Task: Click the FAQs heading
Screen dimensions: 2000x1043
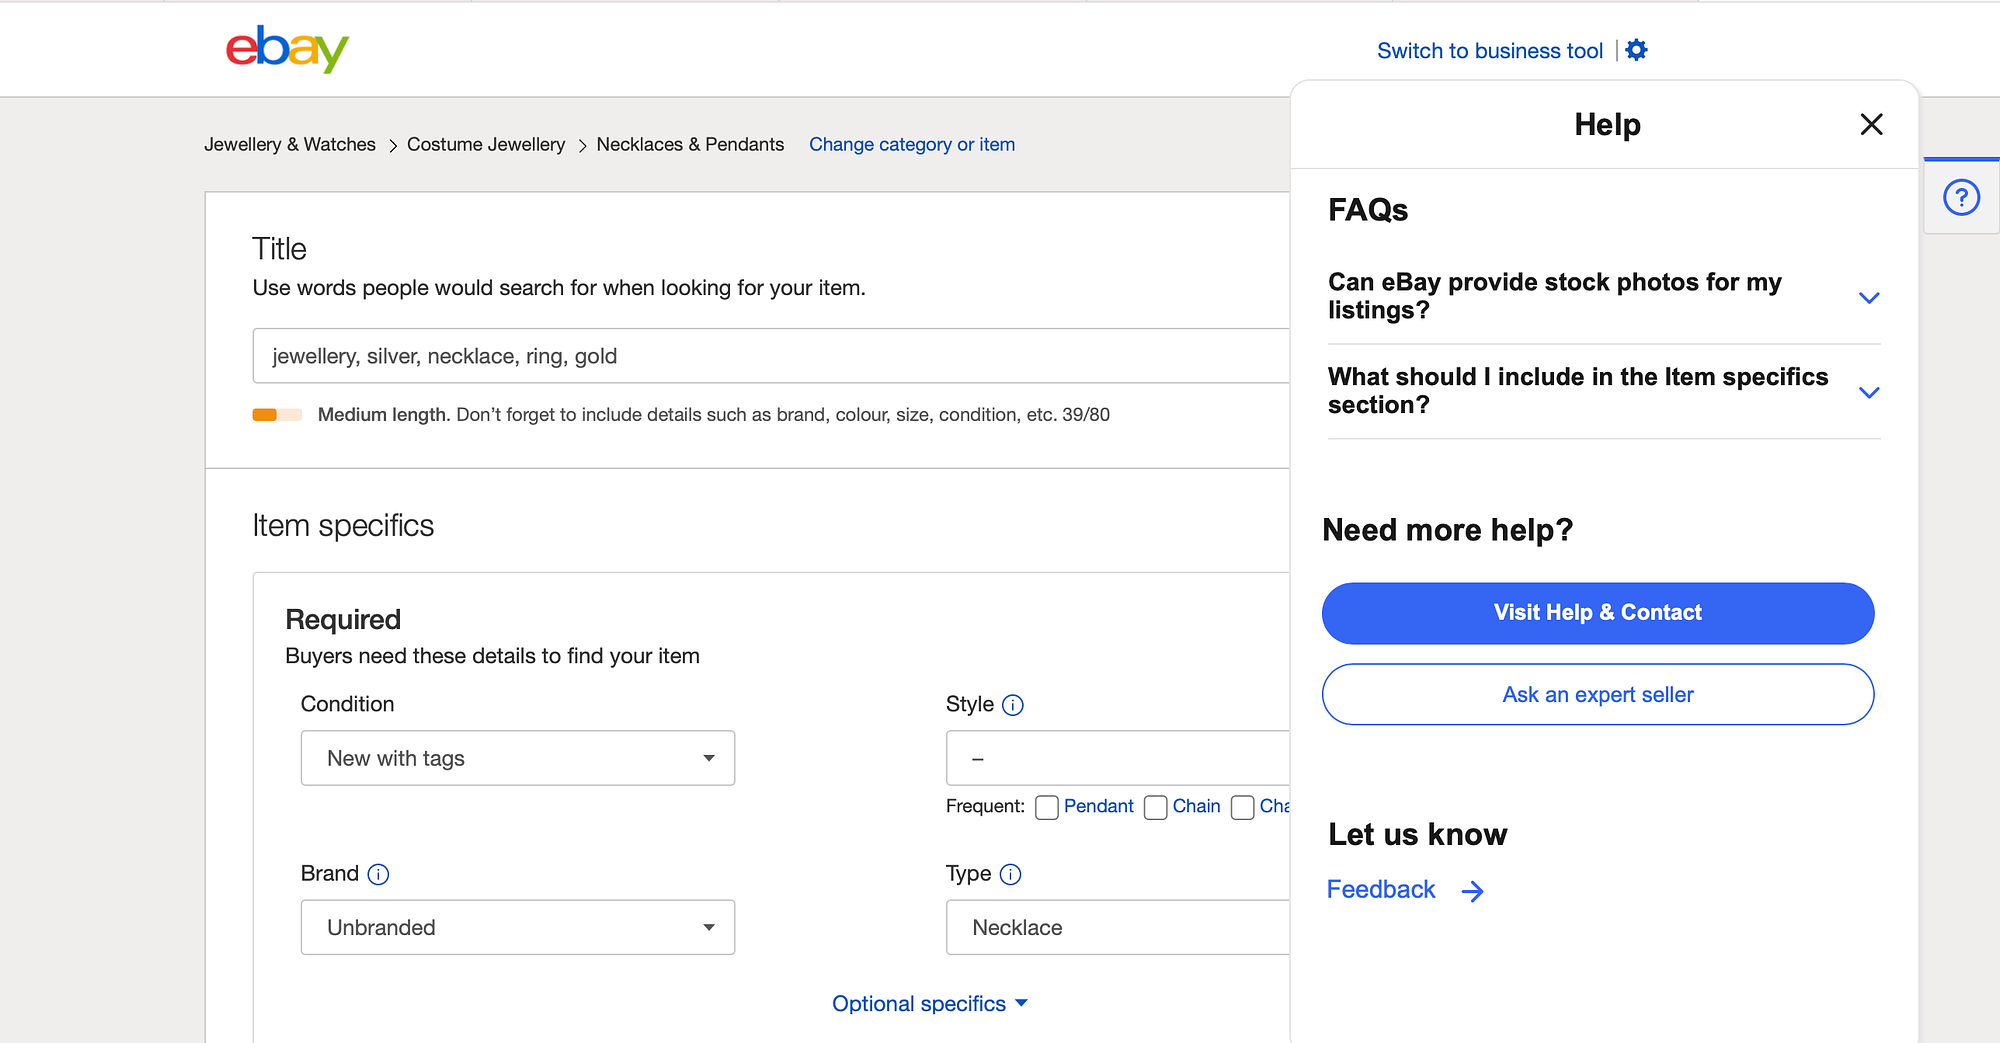Action: pos(1368,210)
